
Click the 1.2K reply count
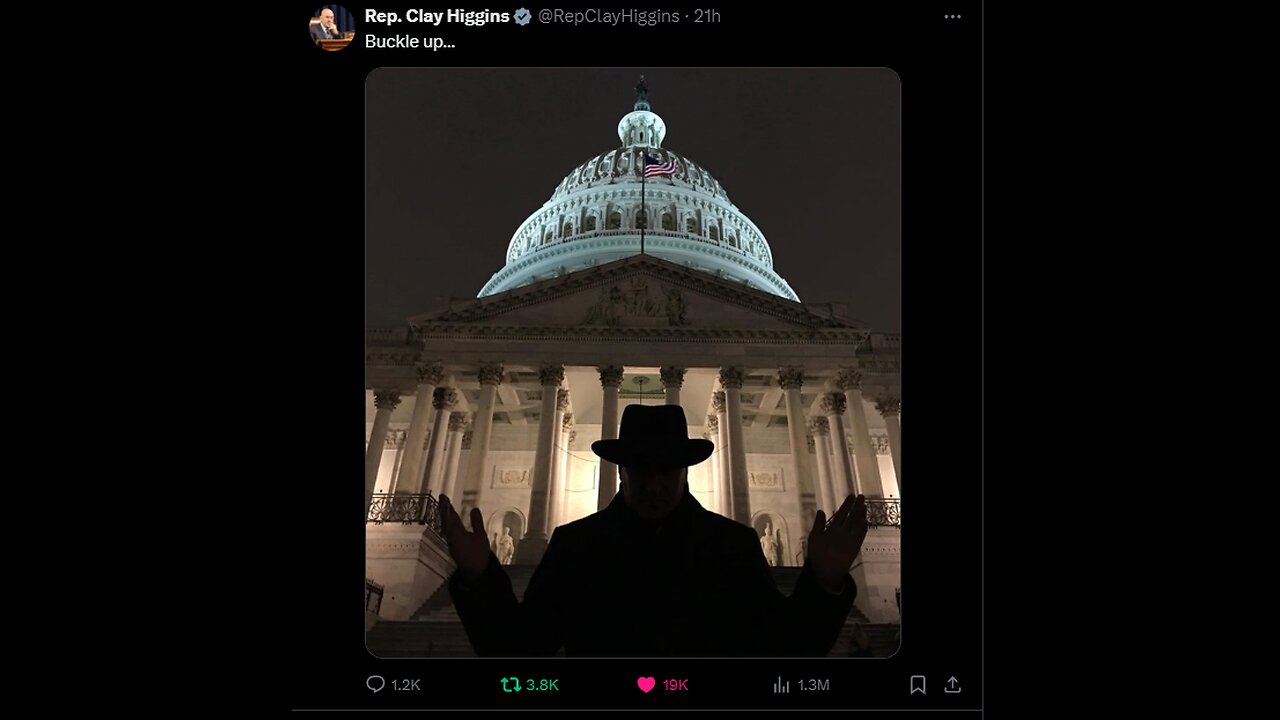point(405,685)
